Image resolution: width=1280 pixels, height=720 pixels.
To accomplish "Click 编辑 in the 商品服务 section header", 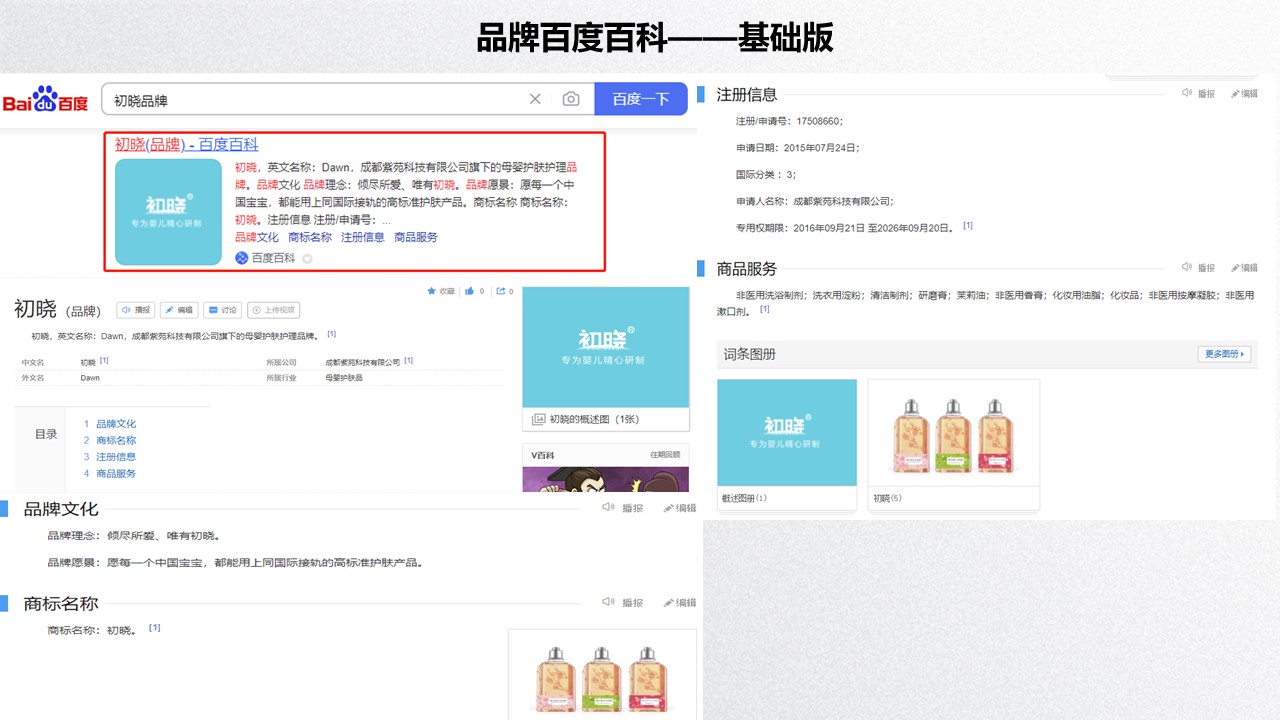I will [x=1244, y=267].
